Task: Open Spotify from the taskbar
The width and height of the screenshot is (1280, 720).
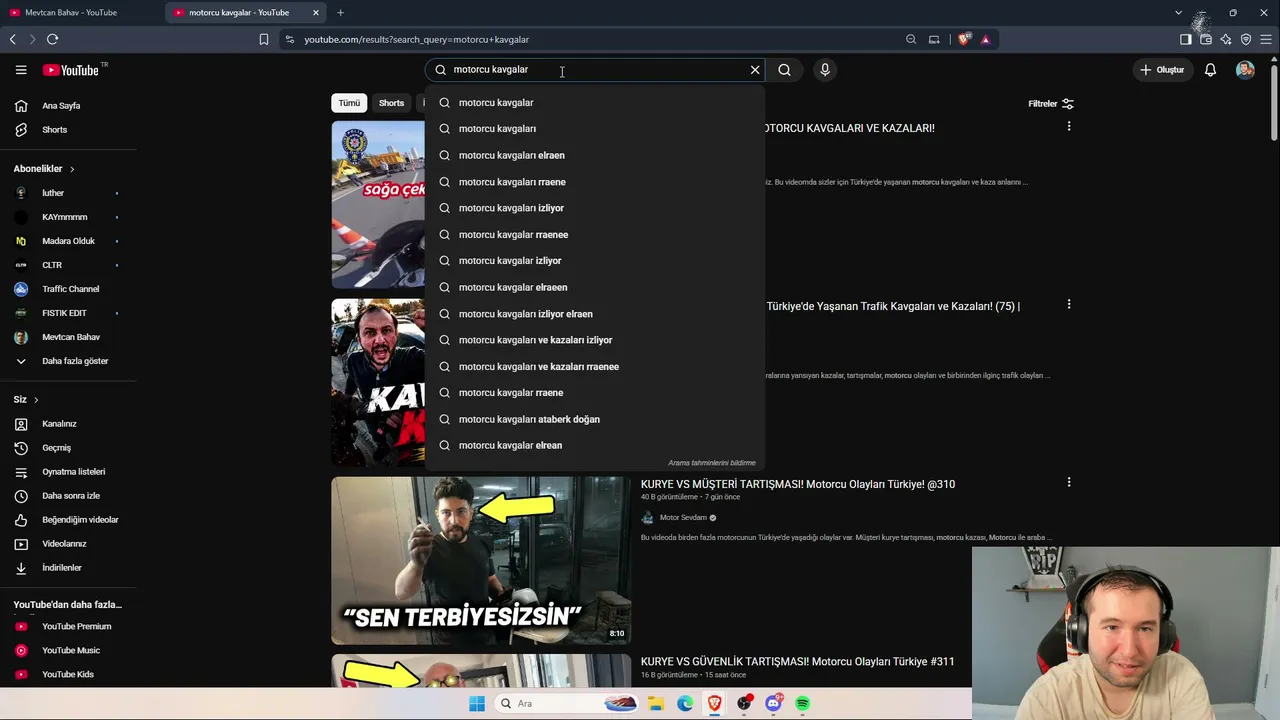Action: 802,703
